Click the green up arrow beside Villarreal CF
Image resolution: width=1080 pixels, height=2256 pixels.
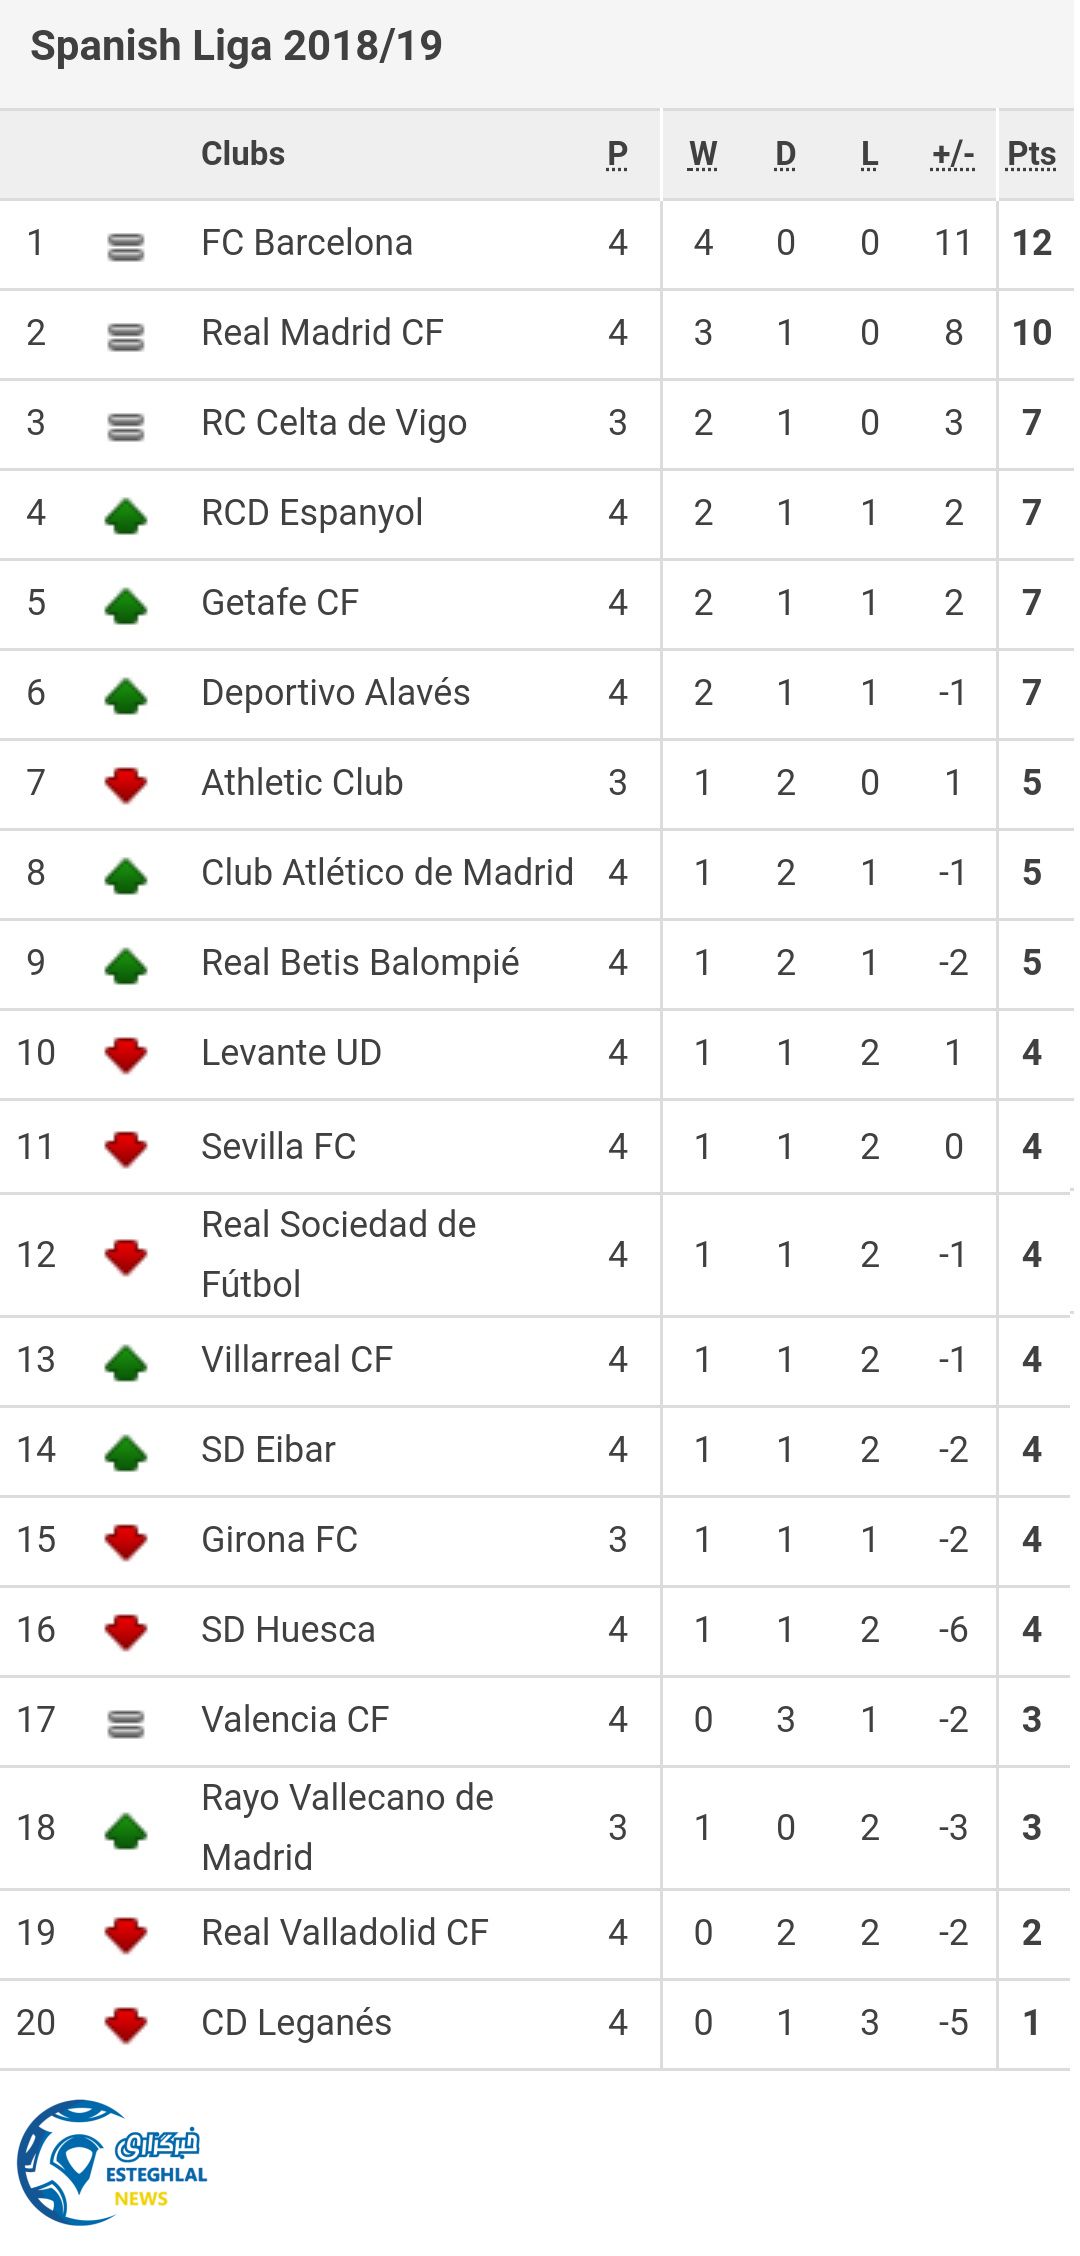point(126,1362)
